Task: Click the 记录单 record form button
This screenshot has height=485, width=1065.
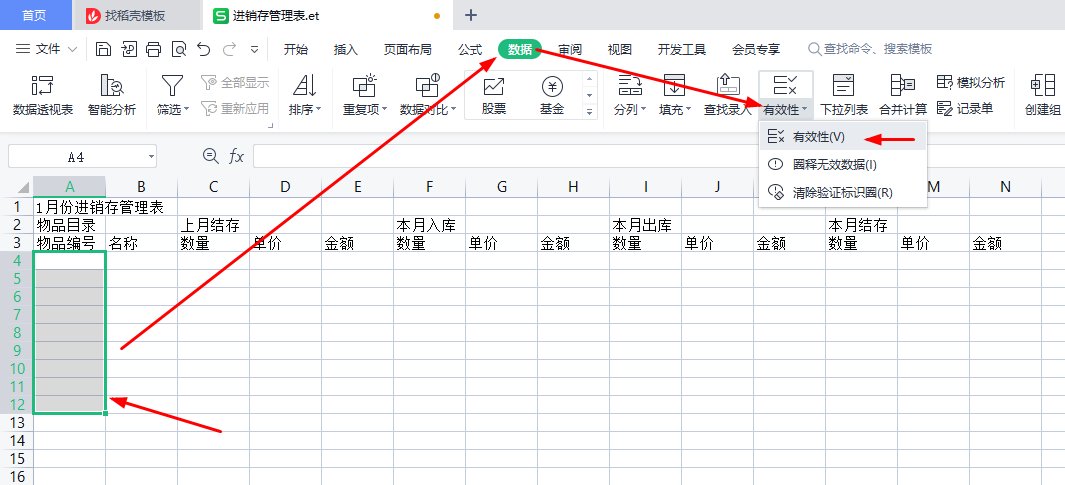Action: [965, 108]
